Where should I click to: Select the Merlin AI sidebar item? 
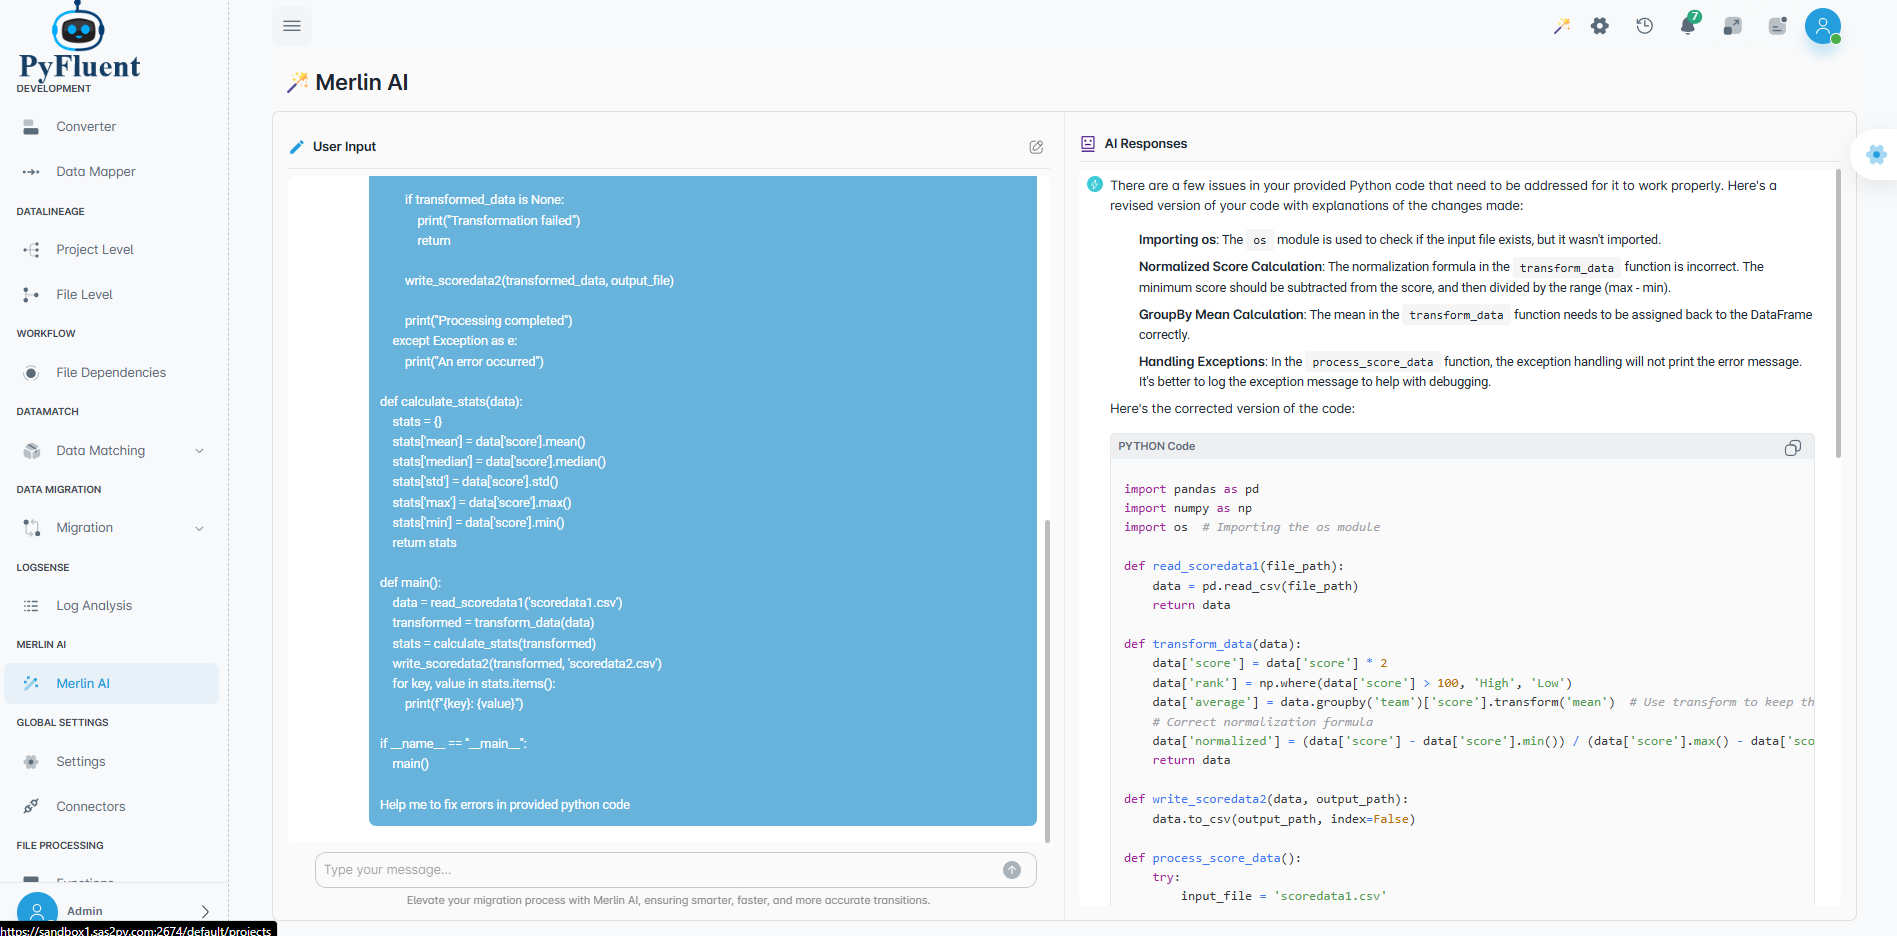[111, 684]
